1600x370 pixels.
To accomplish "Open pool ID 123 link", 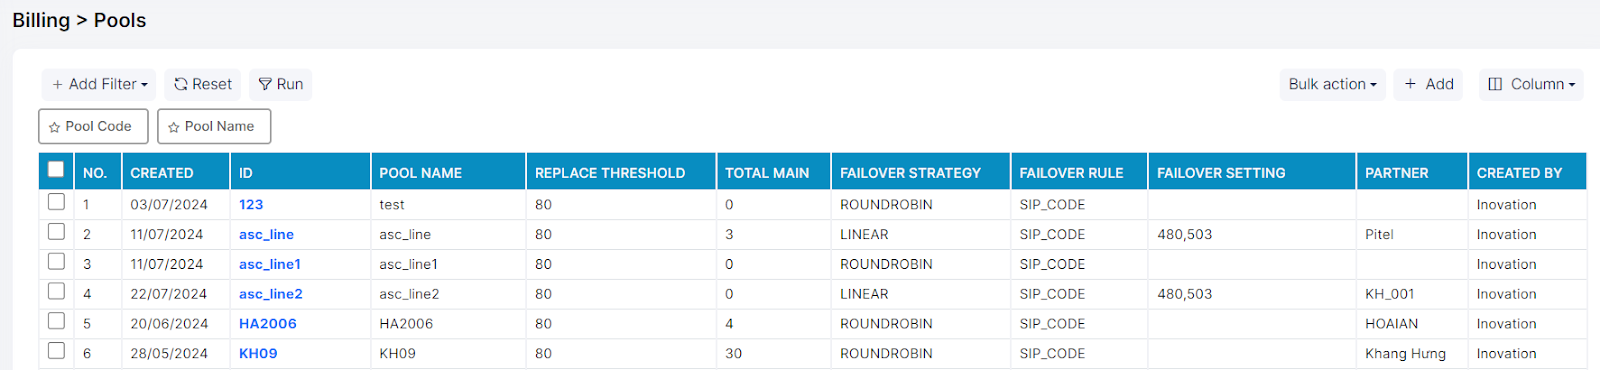I will (x=251, y=204).
